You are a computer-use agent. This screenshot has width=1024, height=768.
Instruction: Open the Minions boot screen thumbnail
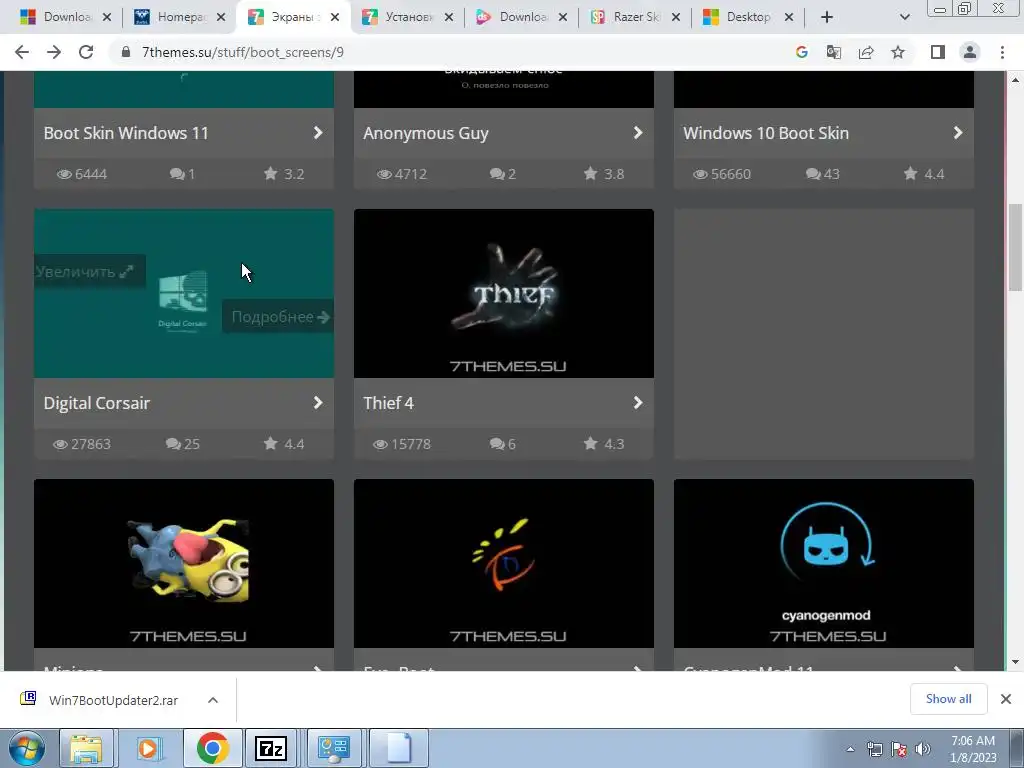click(184, 564)
